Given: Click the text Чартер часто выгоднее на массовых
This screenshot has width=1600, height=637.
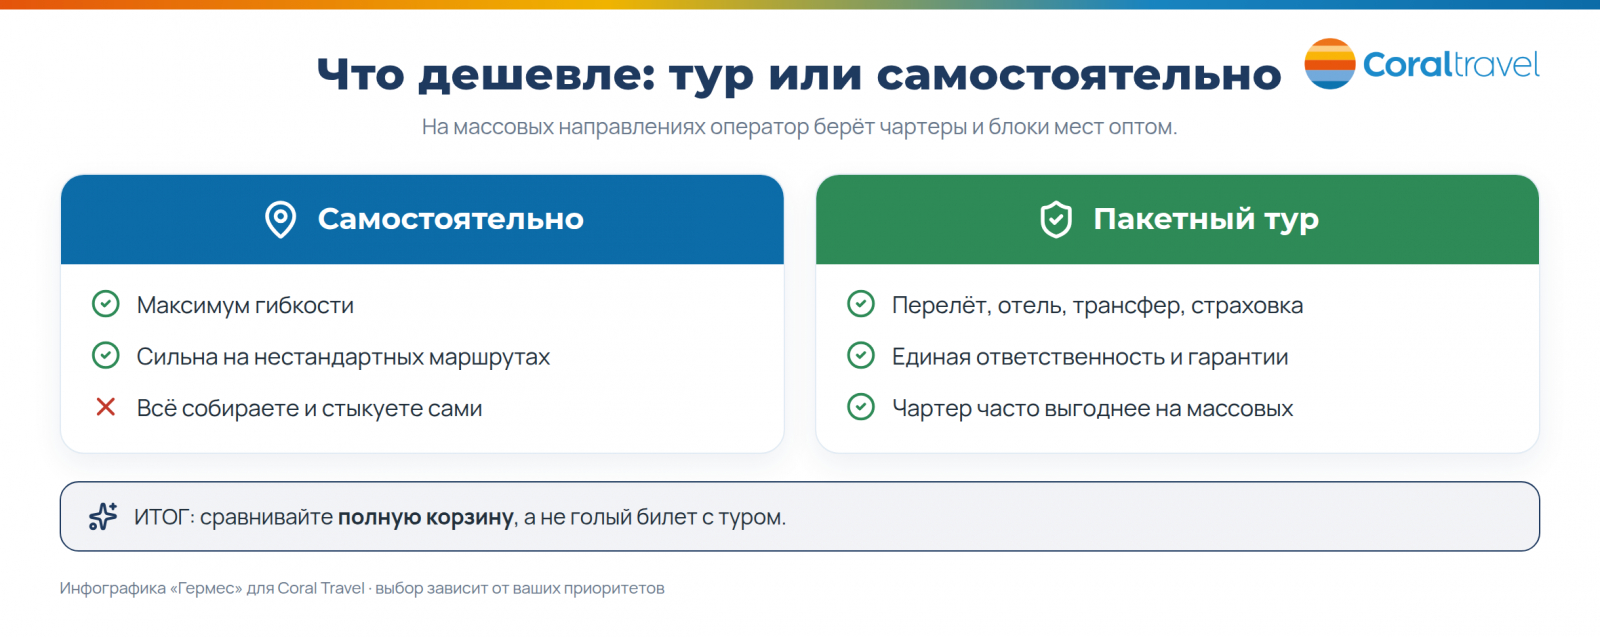Looking at the screenshot, I should (x=1092, y=408).
